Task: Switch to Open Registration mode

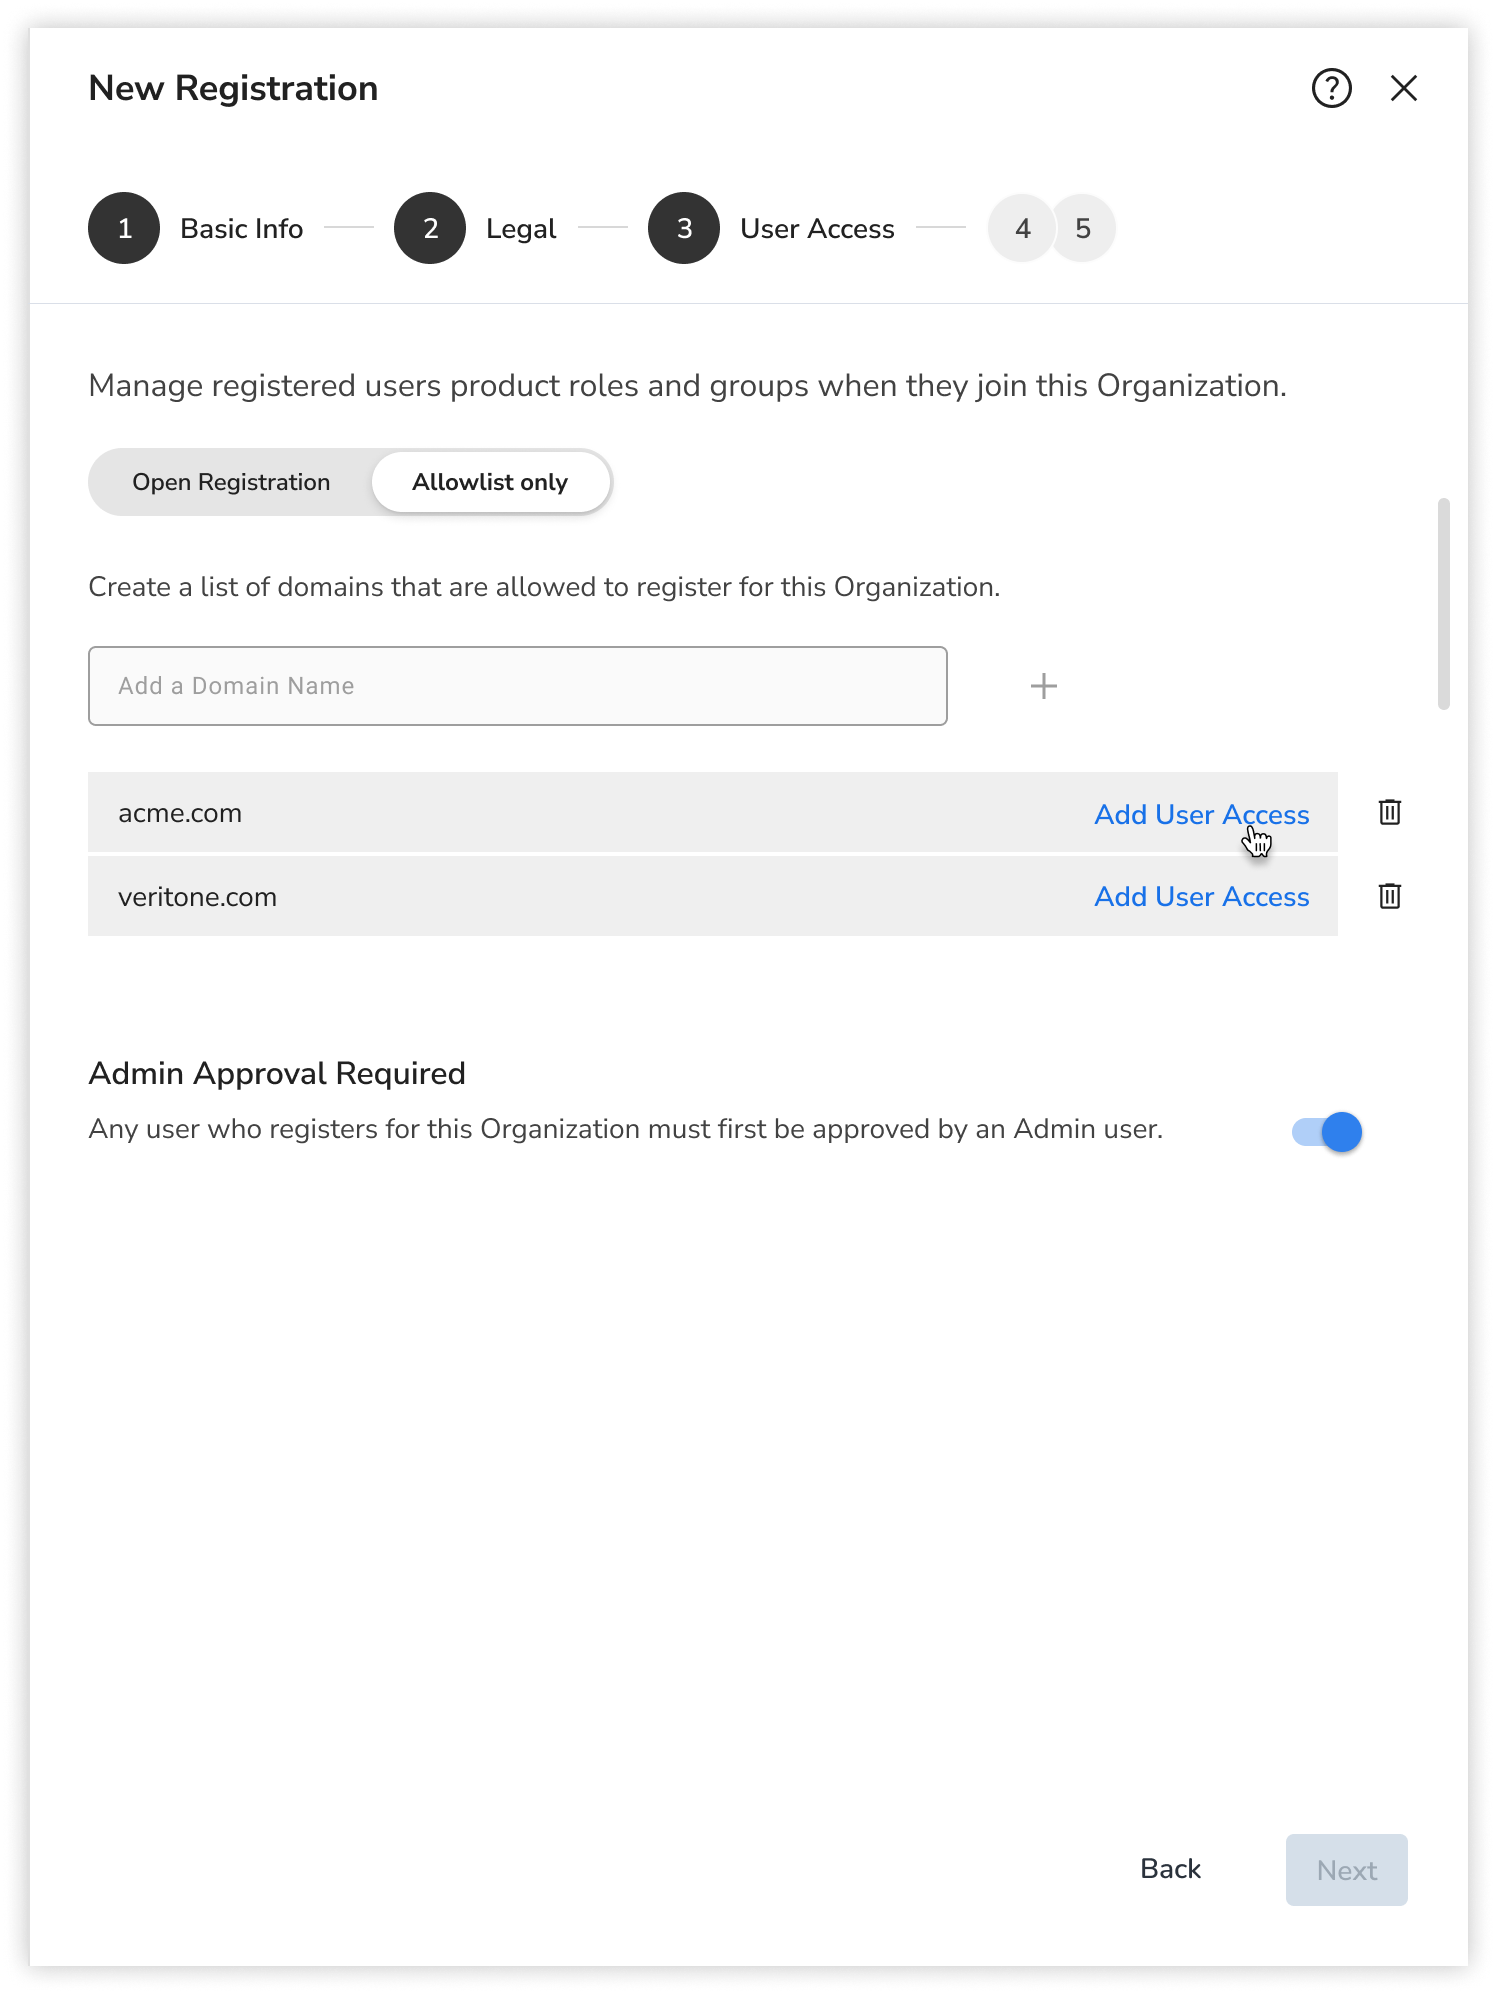Action: pos(231,481)
